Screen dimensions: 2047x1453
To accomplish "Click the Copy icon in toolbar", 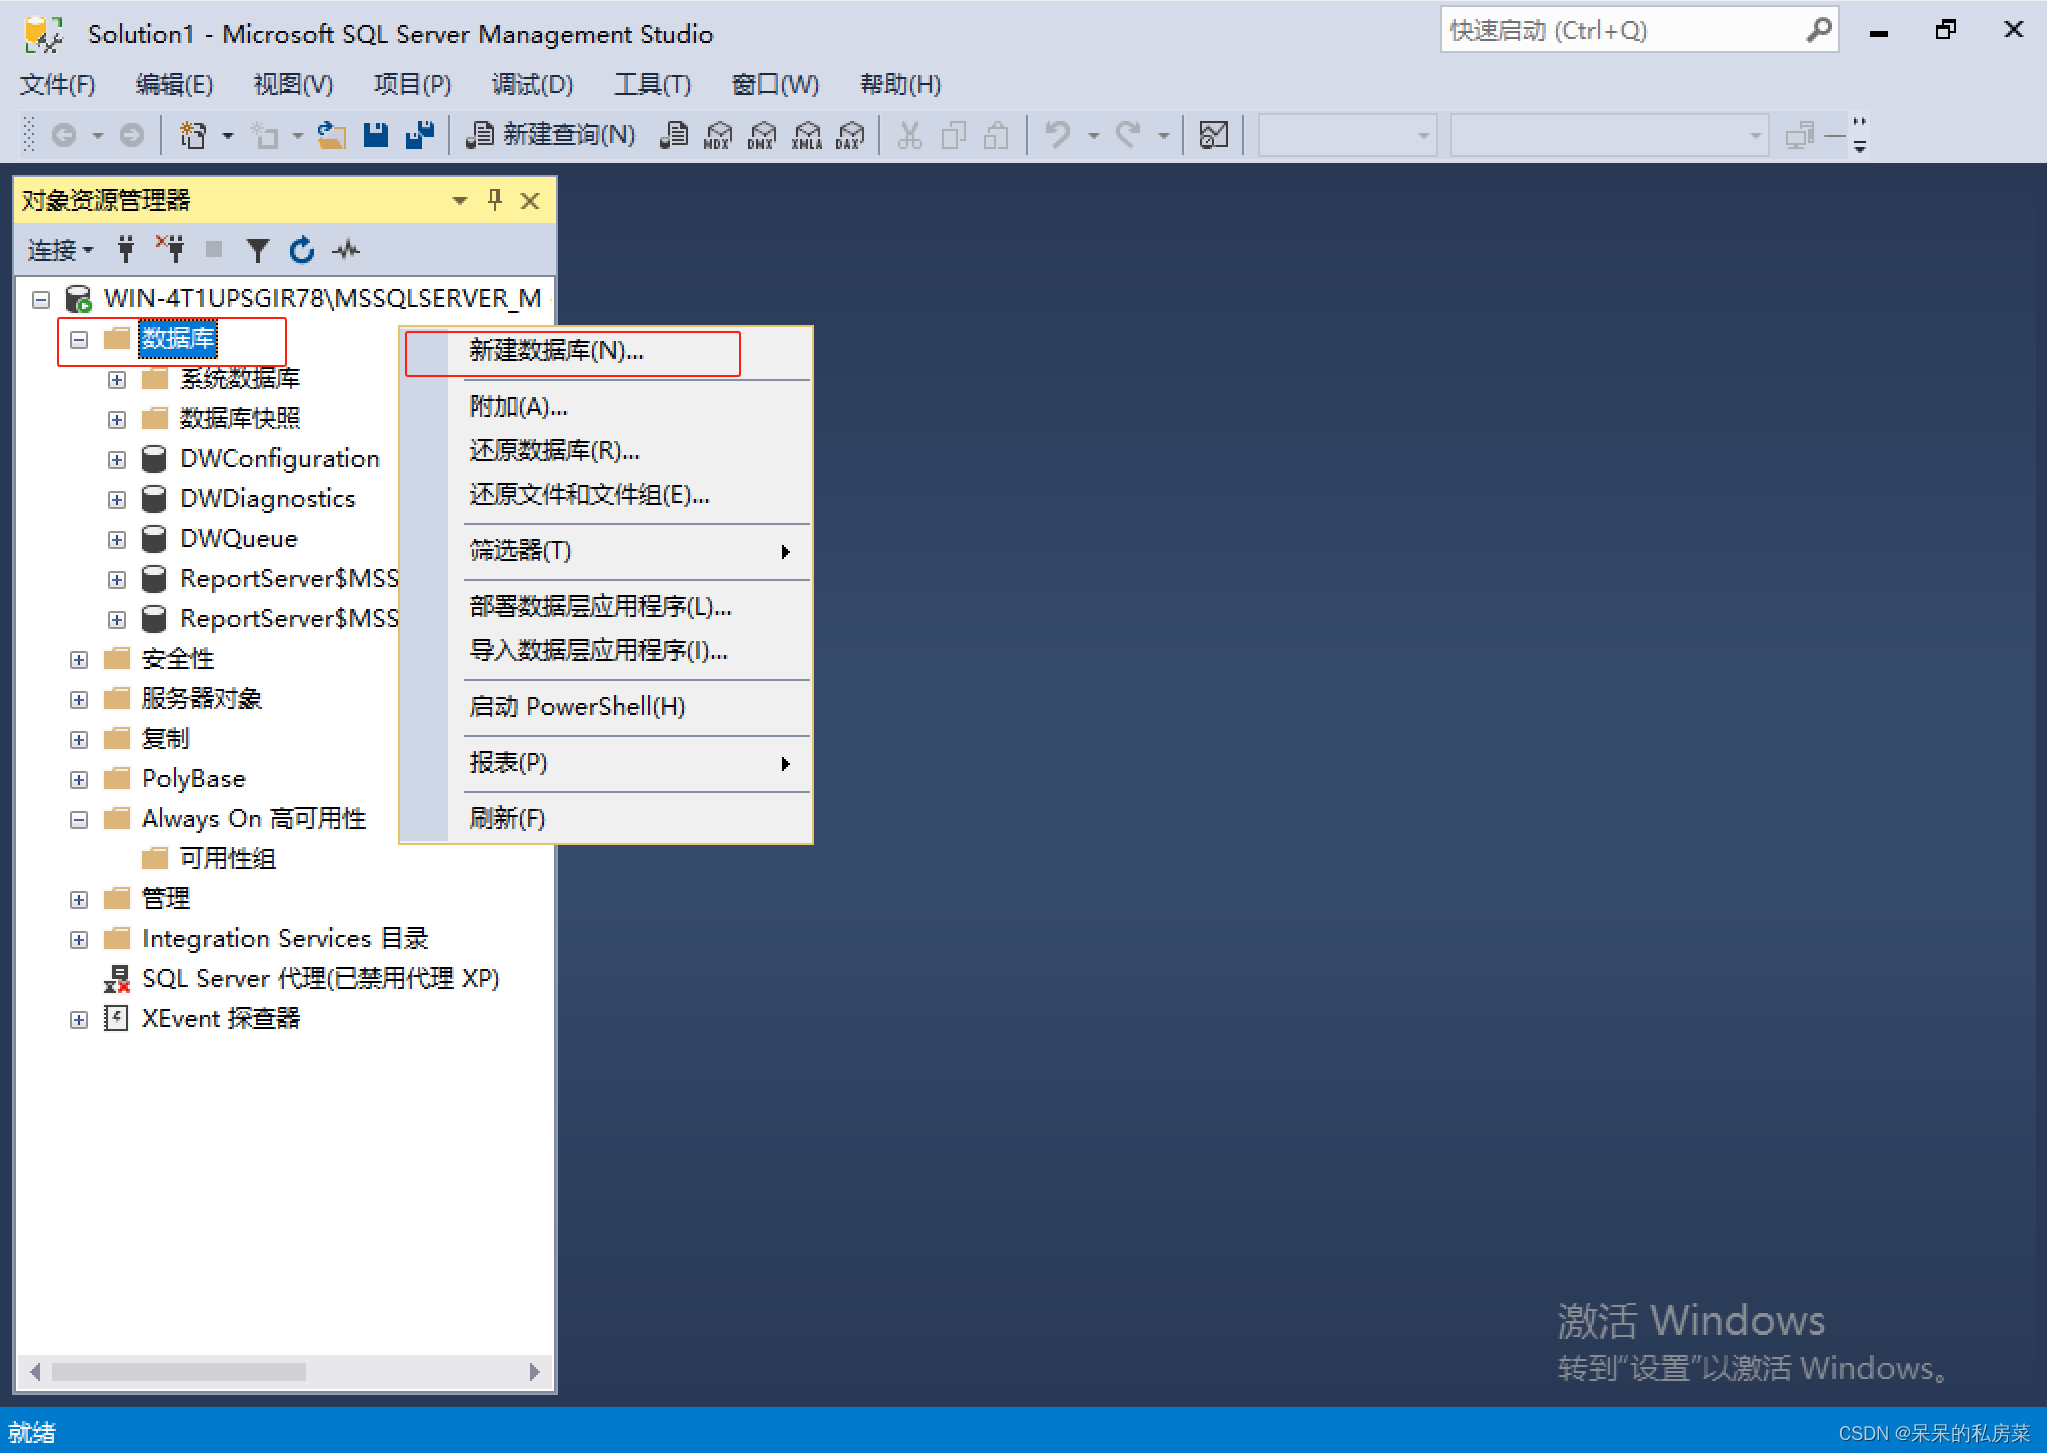I will [953, 135].
